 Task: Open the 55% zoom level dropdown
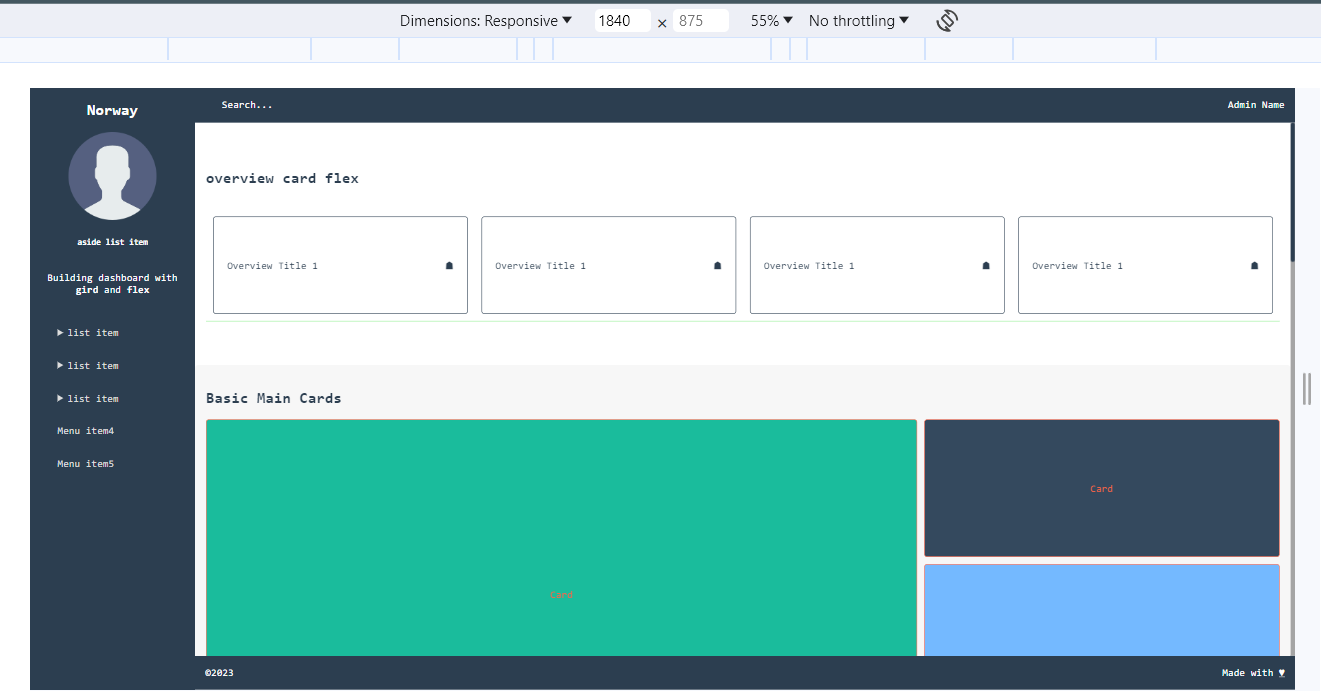(772, 21)
